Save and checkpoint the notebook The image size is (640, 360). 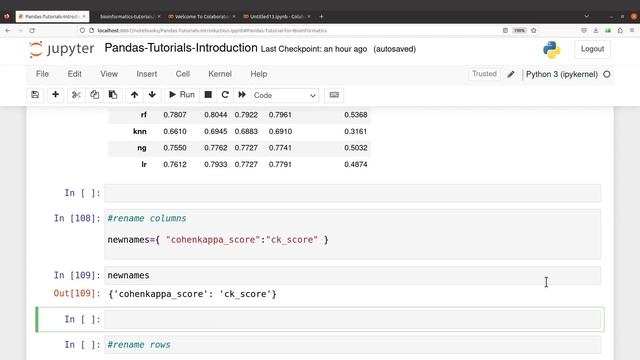tap(35, 95)
